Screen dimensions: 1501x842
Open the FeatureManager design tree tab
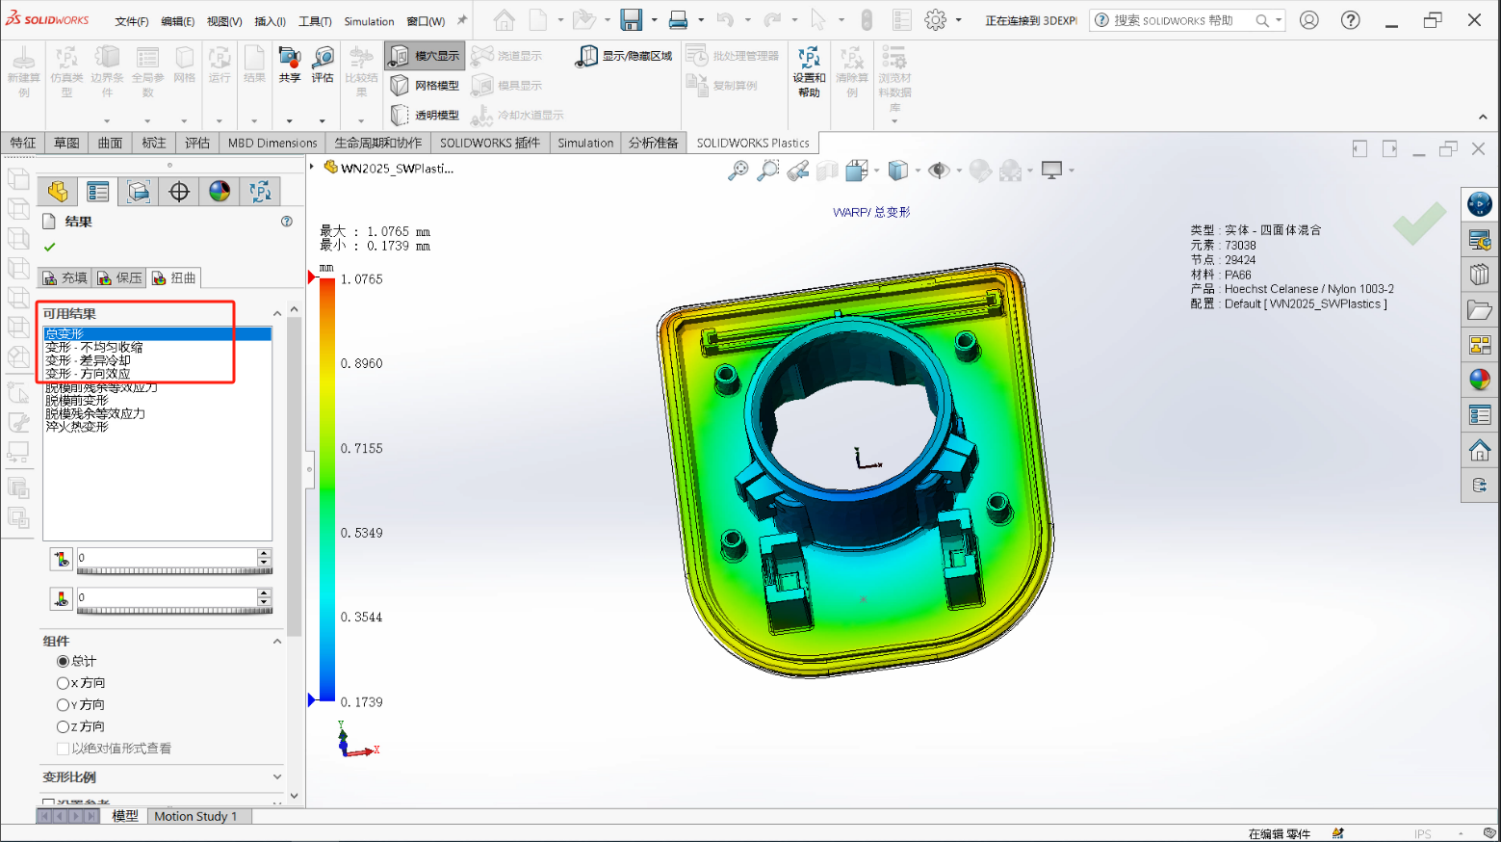[58, 191]
